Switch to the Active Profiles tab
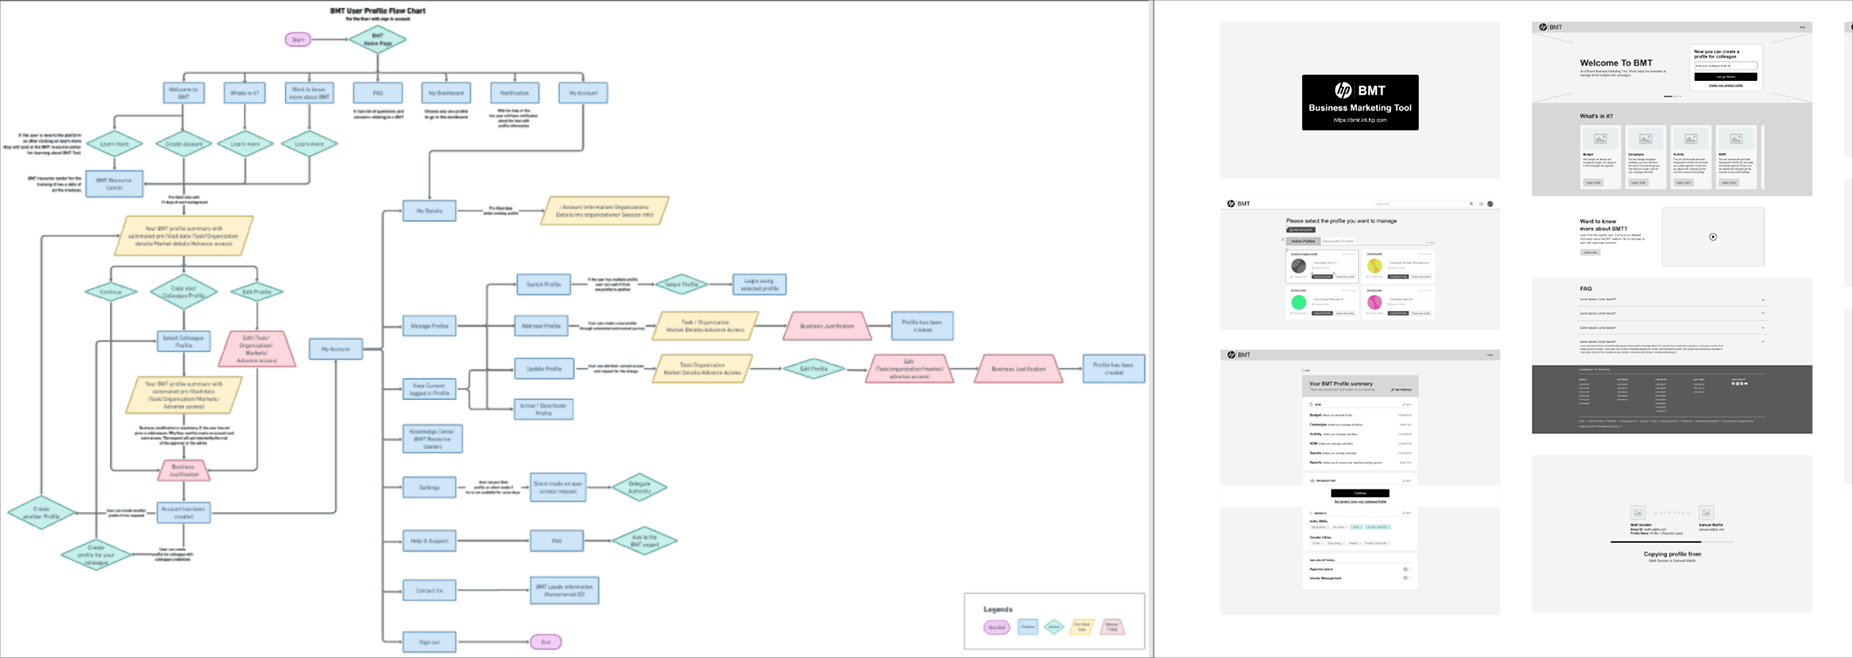This screenshot has width=1853, height=658. click(1303, 241)
